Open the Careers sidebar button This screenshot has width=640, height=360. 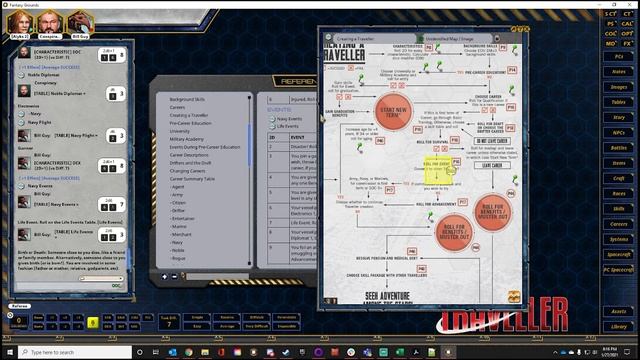click(619, 224)
